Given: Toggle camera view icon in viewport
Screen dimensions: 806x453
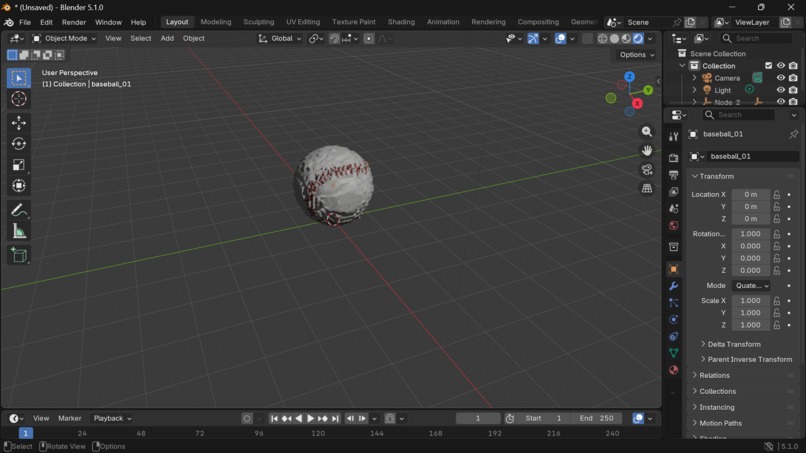Looking at the screenshot, I should 647,170.
